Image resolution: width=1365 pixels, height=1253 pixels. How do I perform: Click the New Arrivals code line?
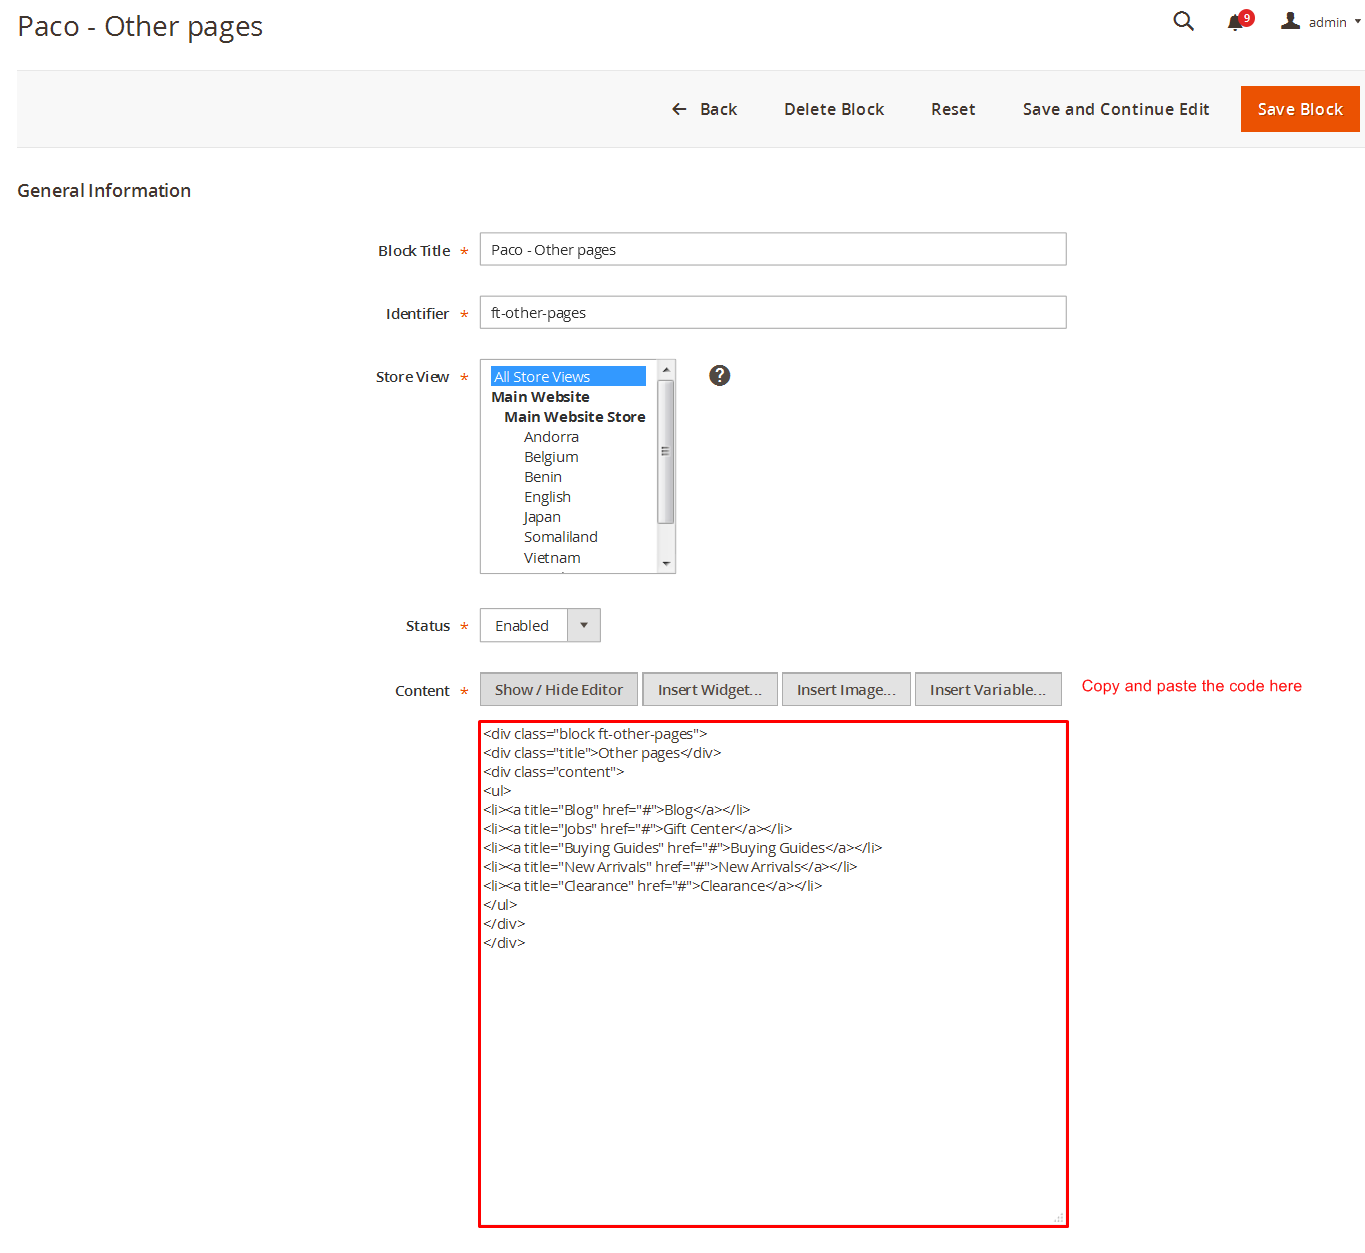coord(670,866)
